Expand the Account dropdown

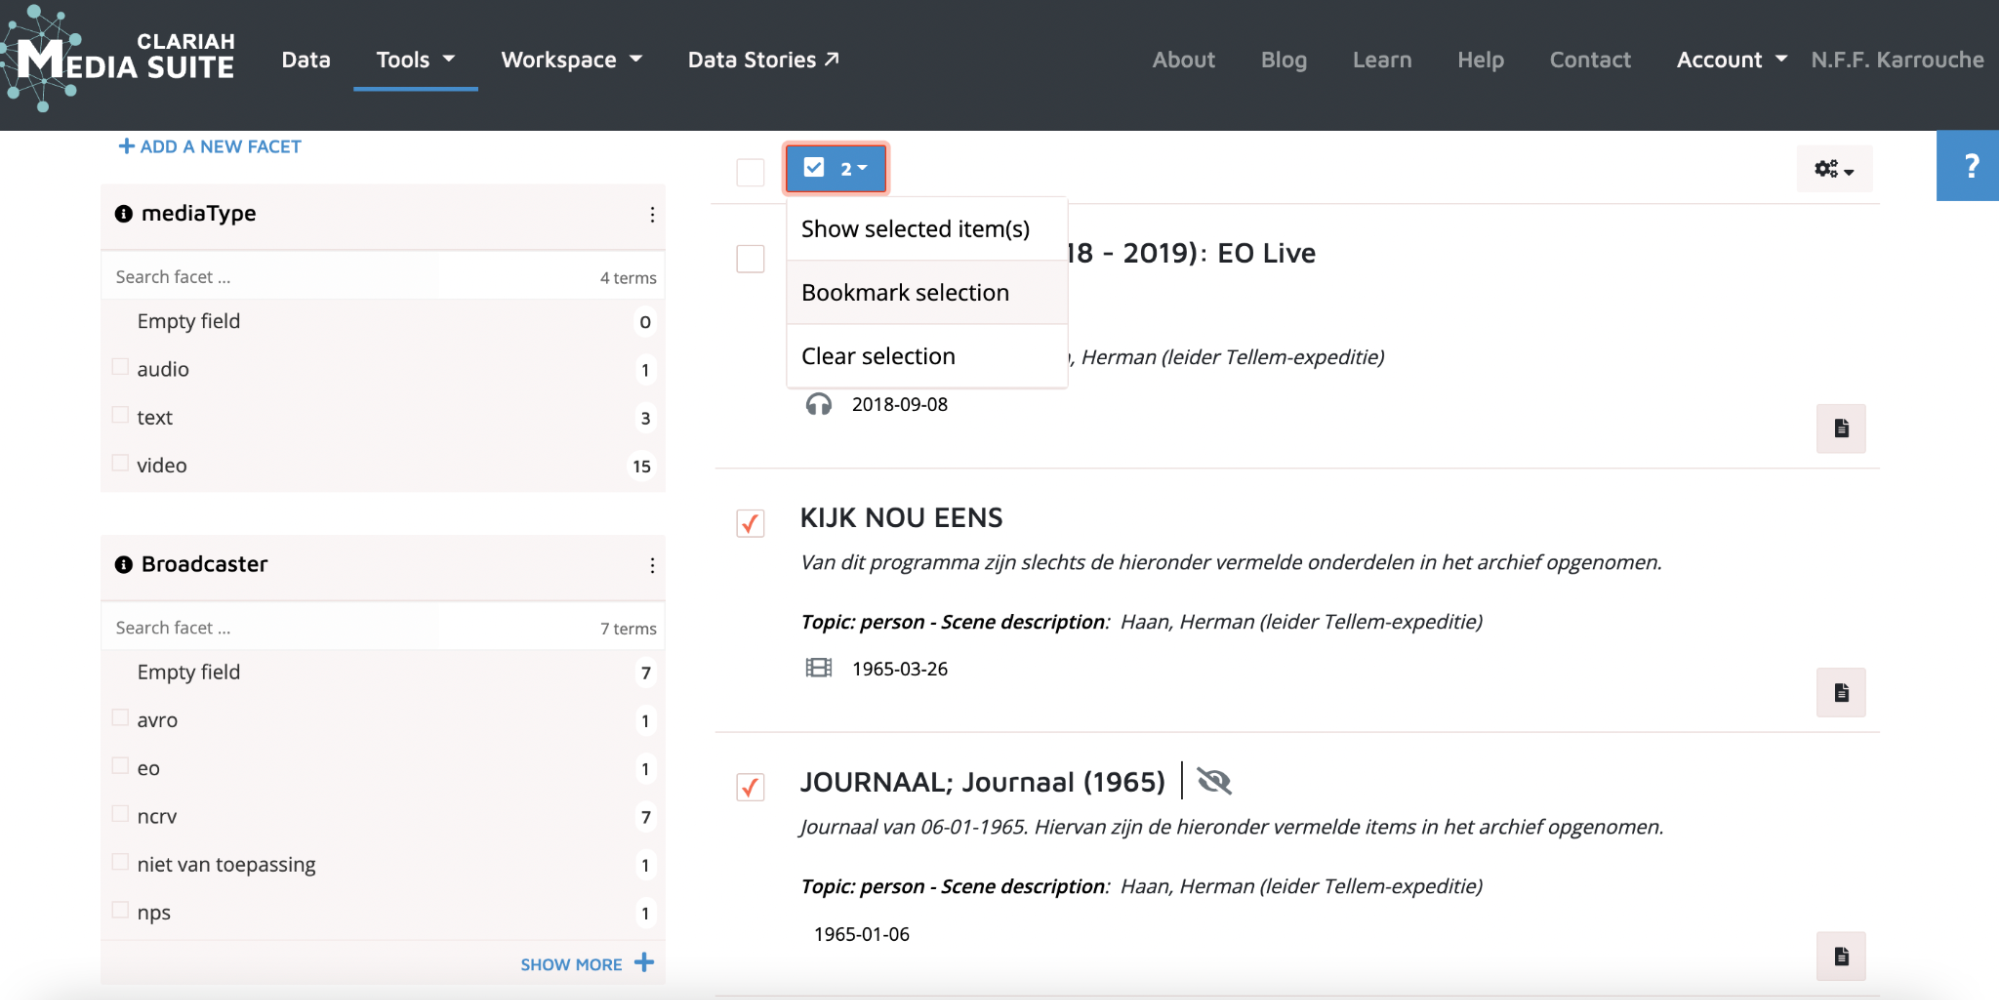coord(1731,60)
